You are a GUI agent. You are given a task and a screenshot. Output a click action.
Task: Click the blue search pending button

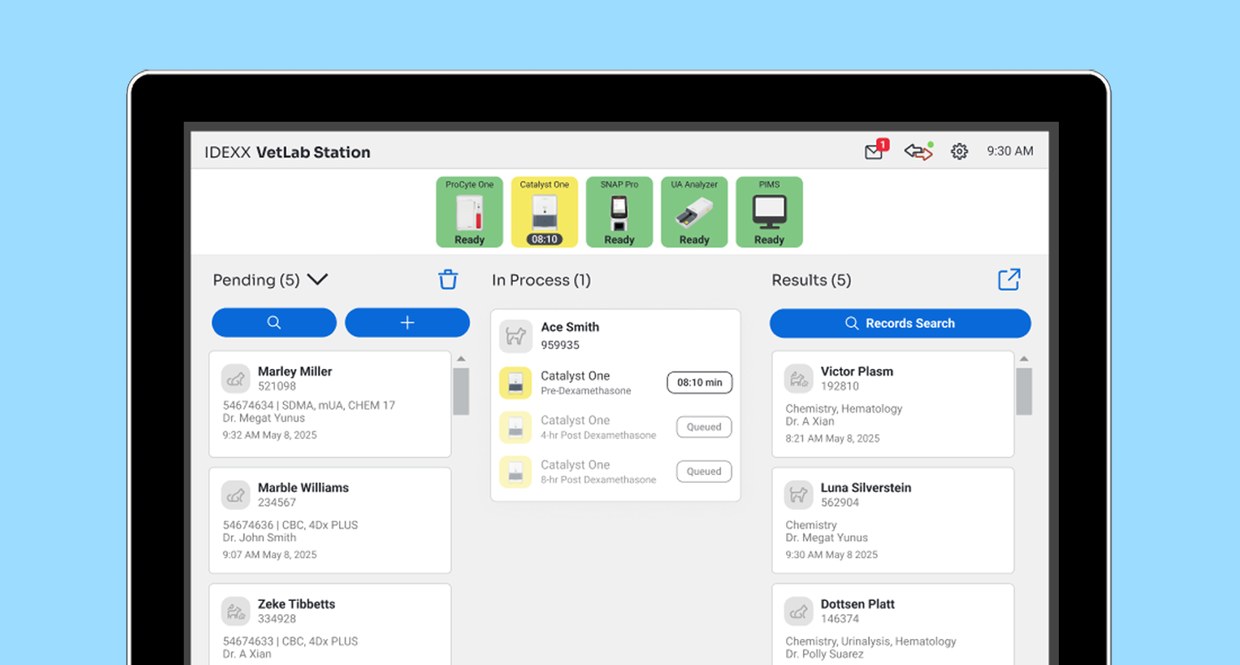pyautogui.click(x=274, y=323)
